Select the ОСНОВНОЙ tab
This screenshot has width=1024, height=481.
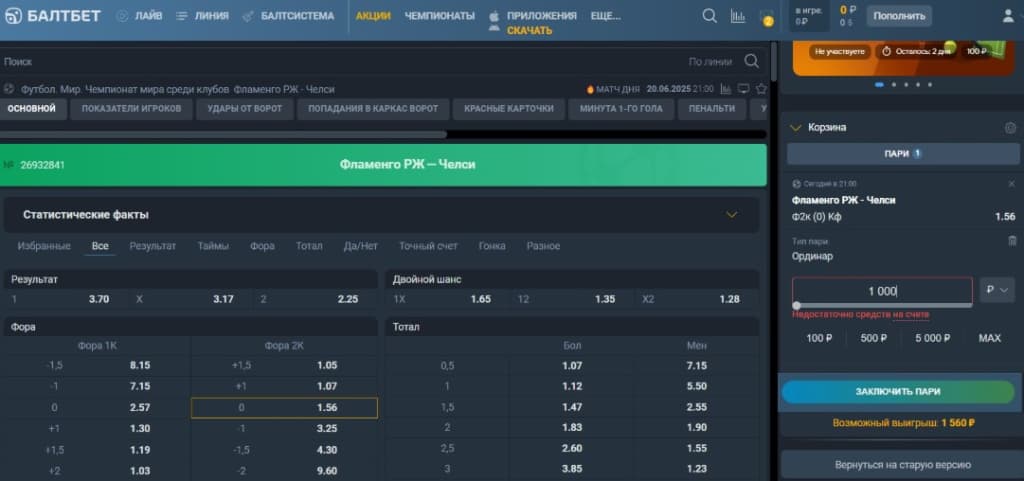(32, 109)
